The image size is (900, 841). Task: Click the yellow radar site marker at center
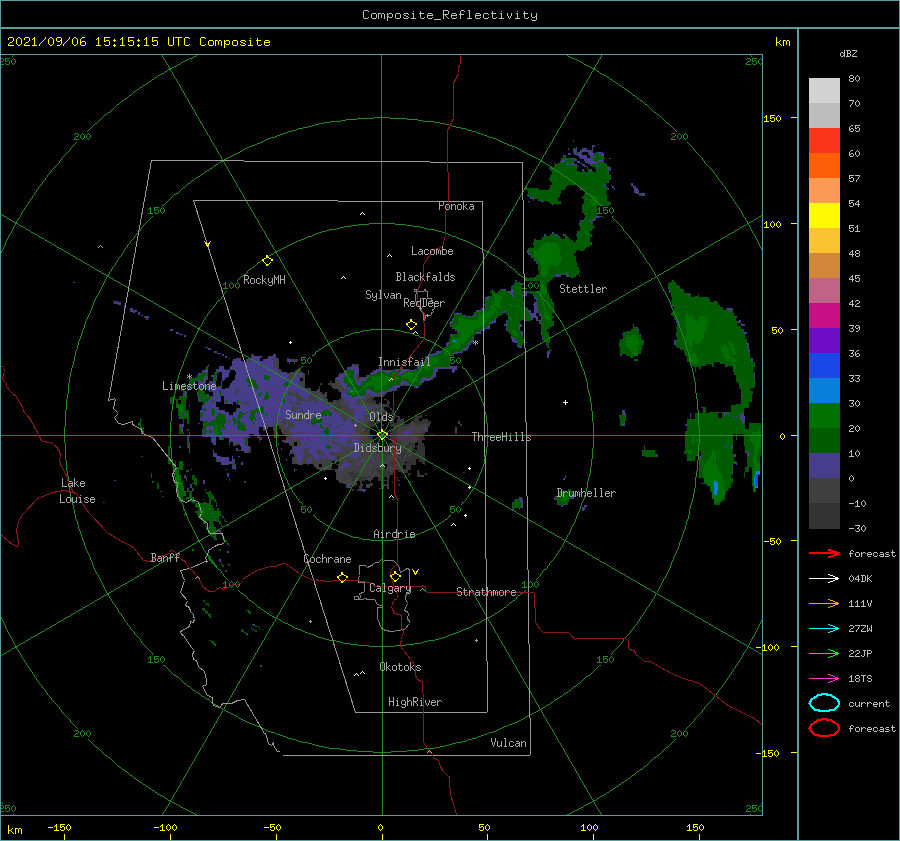[382, 435]
